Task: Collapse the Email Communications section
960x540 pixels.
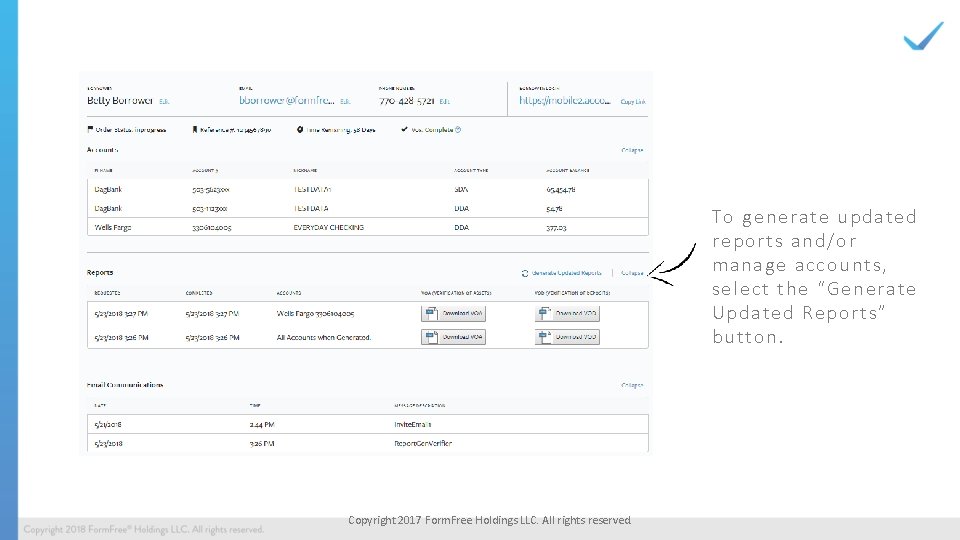Action: tap(632, 385)
